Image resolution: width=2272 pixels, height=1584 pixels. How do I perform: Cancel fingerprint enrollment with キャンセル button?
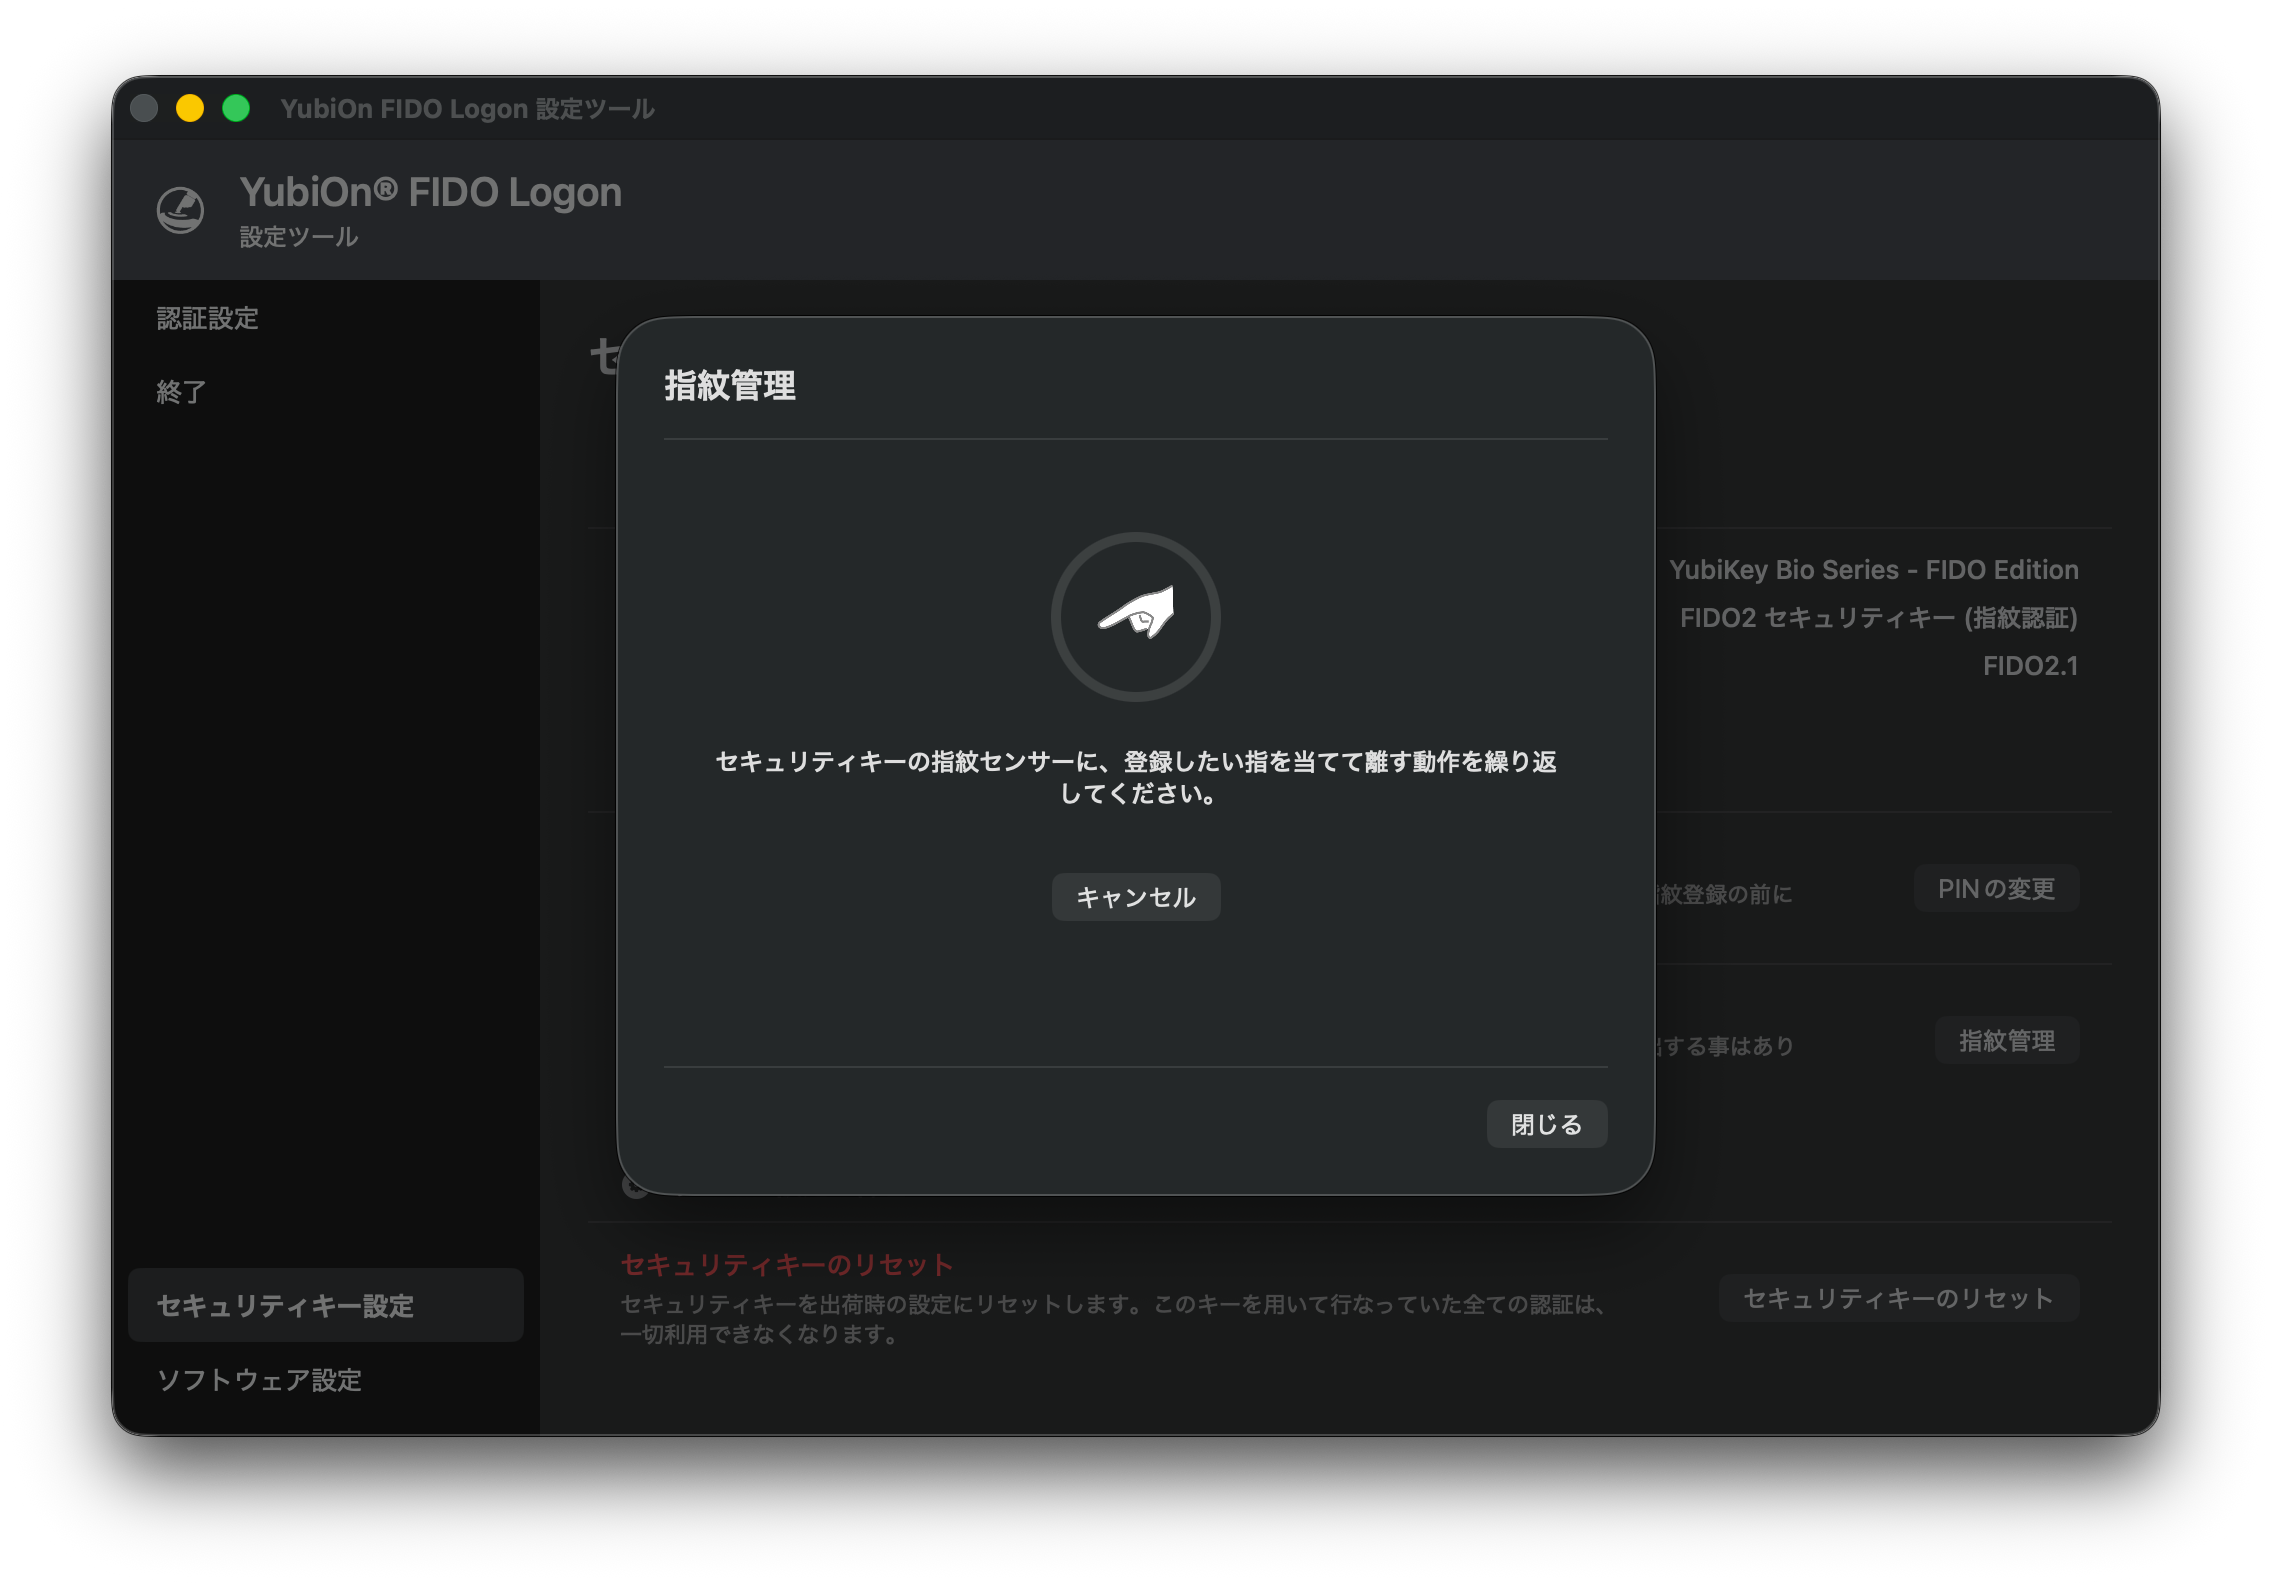coord(1136,897)
